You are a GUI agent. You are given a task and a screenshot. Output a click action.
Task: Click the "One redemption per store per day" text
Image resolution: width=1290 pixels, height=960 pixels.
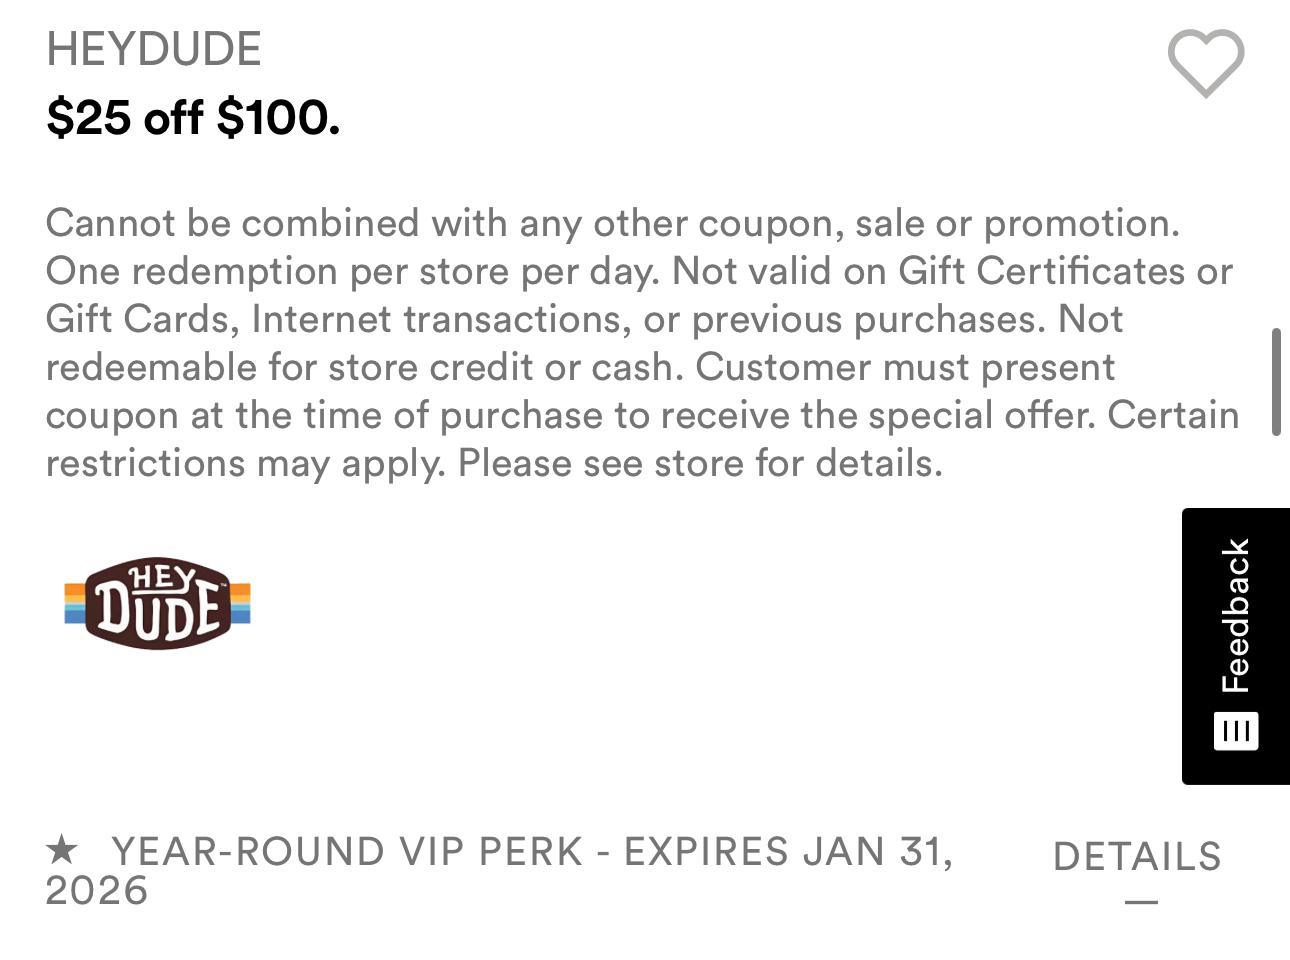pos(352,271)
